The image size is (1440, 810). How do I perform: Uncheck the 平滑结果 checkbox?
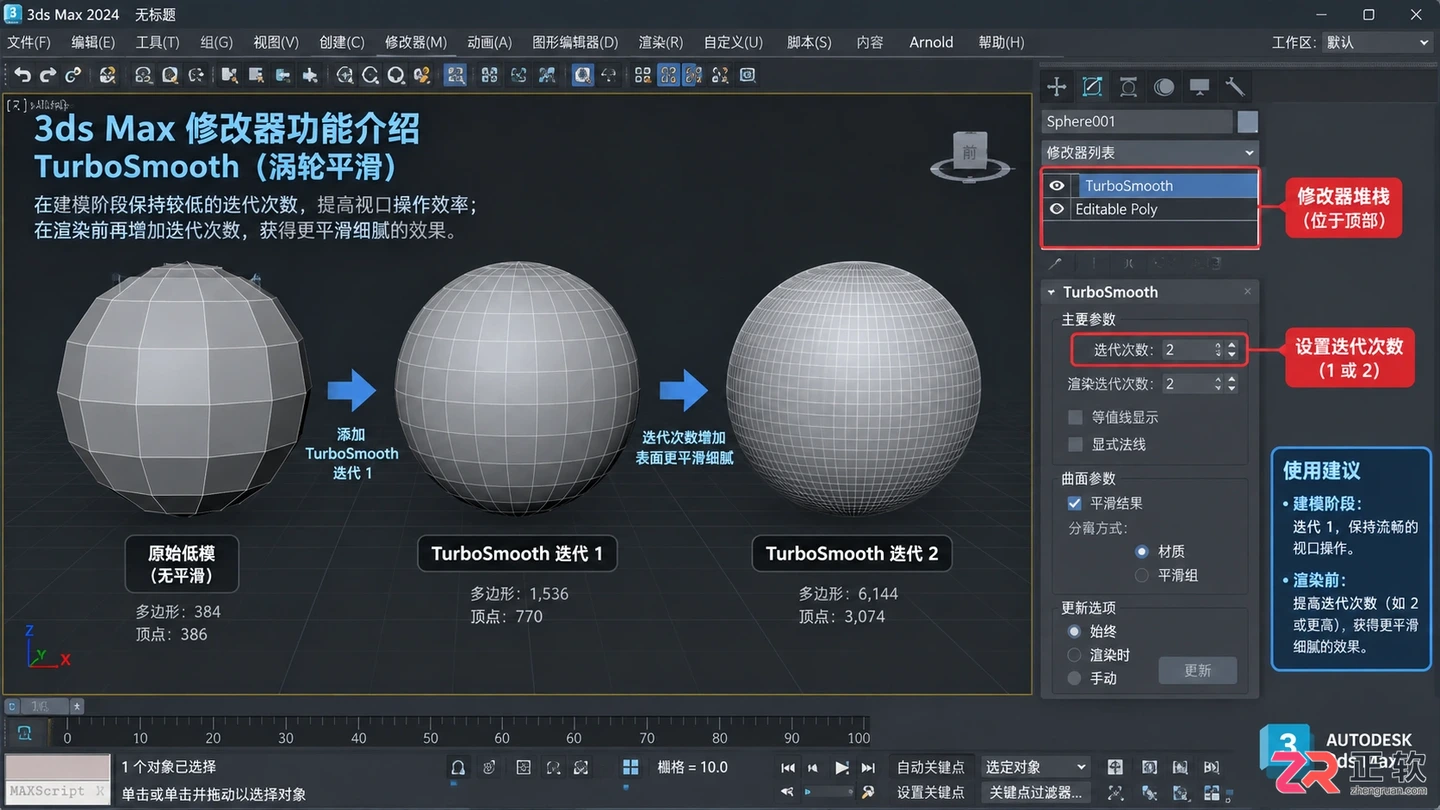[1075, 503]
